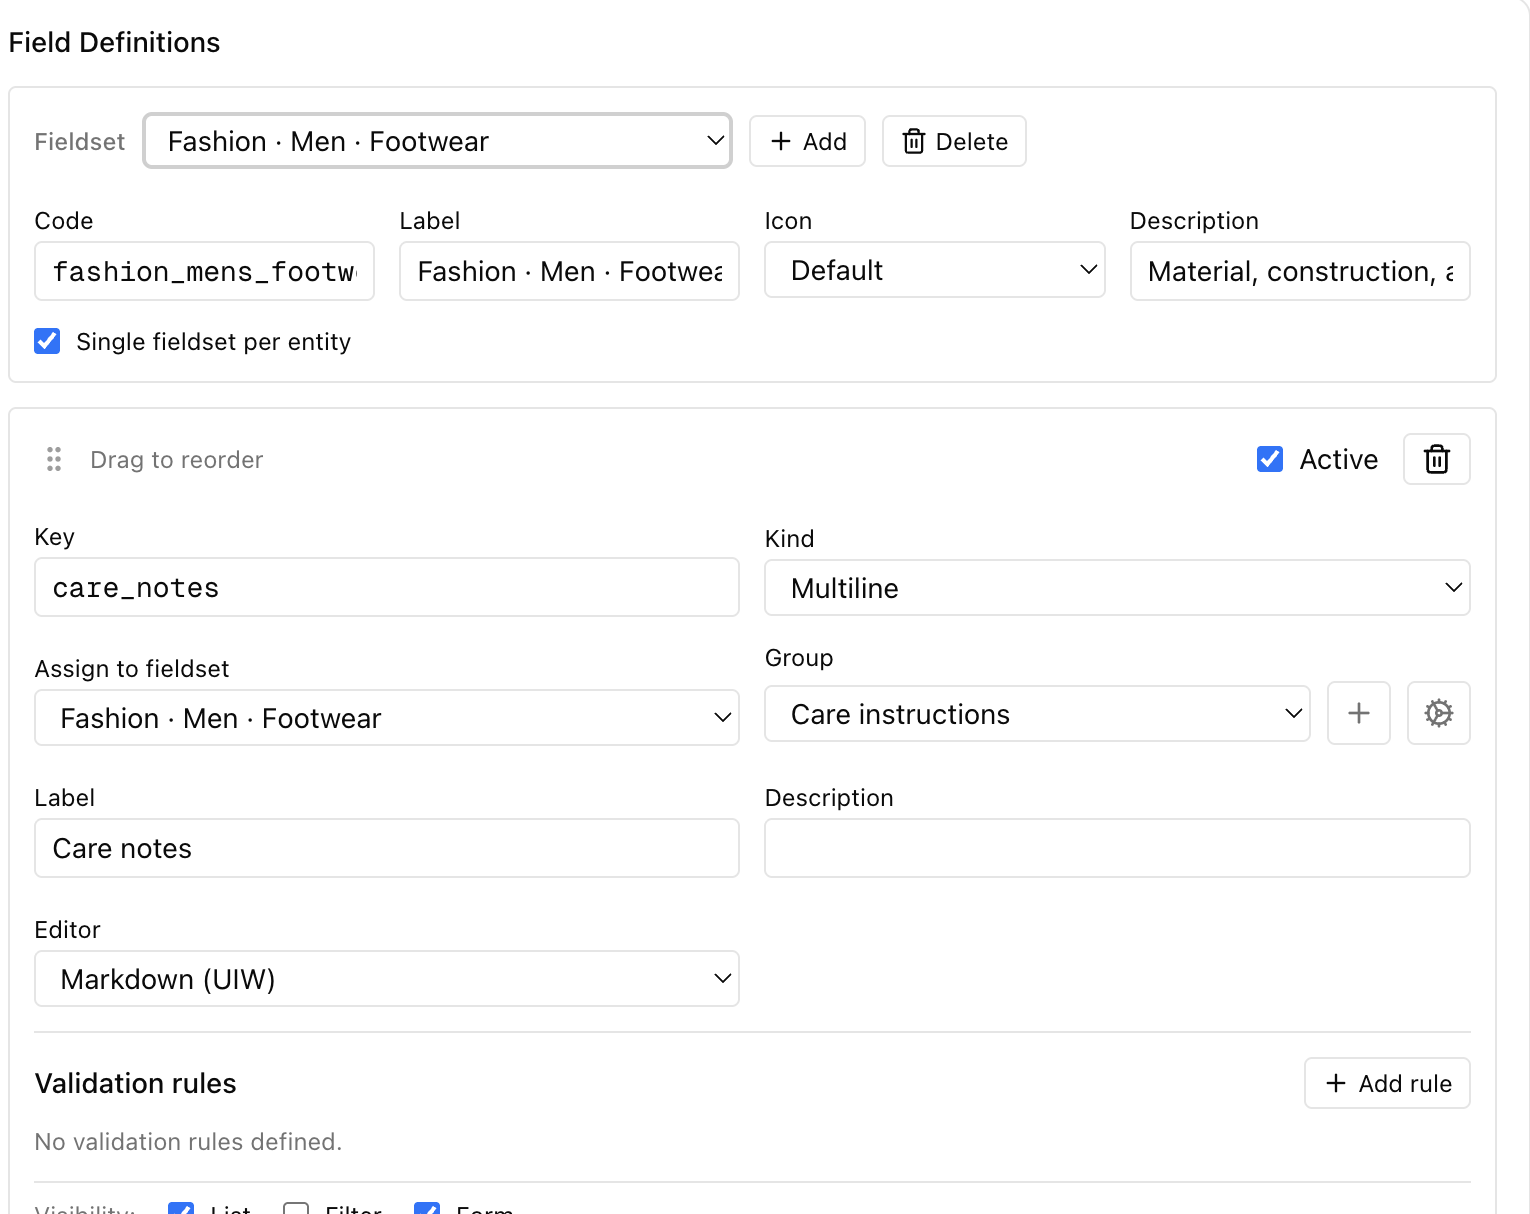Viewport: 1530px width, 1214px height.
Task: Click the Add fieldset button
Action: tap(807, 141)
